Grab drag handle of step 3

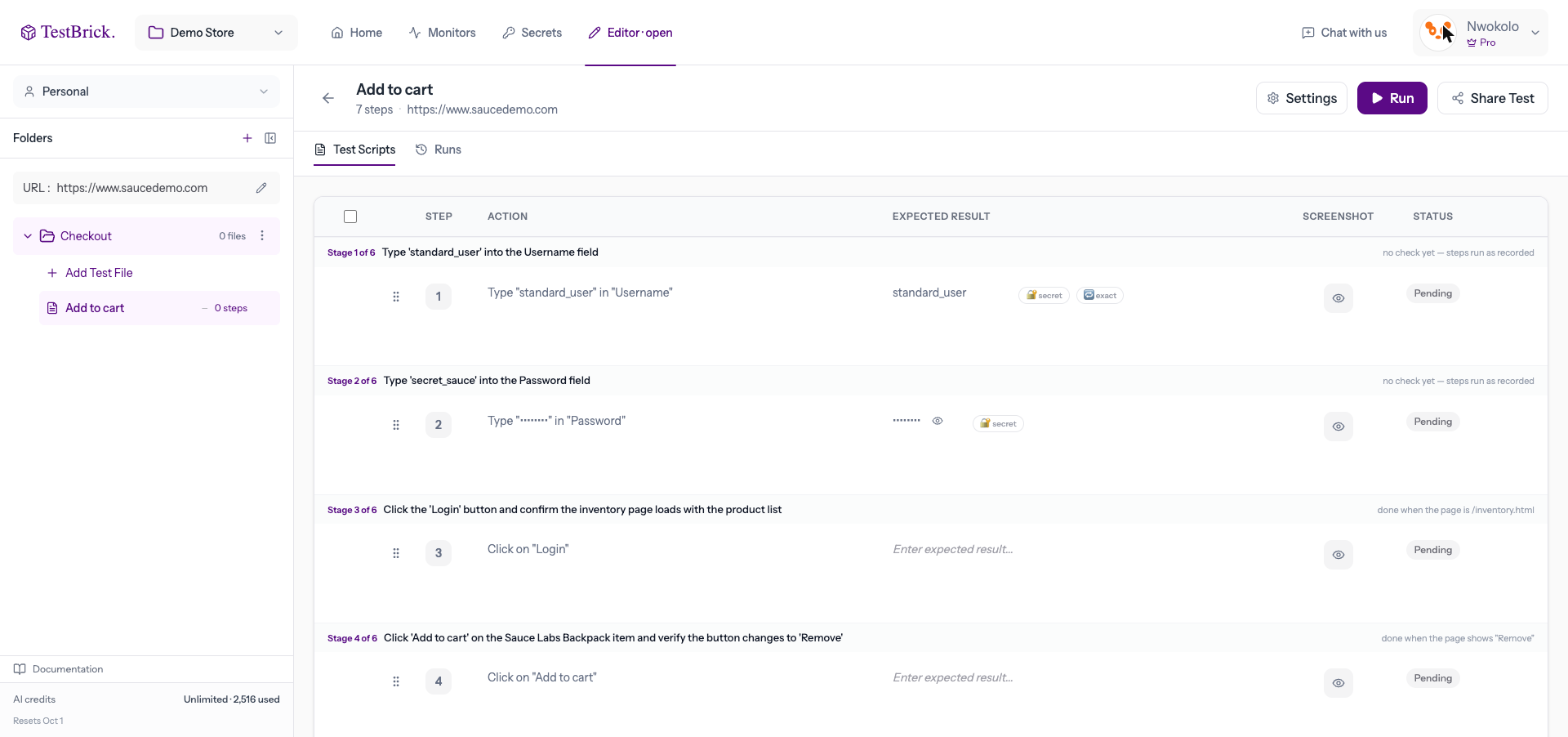pos(396,553)
